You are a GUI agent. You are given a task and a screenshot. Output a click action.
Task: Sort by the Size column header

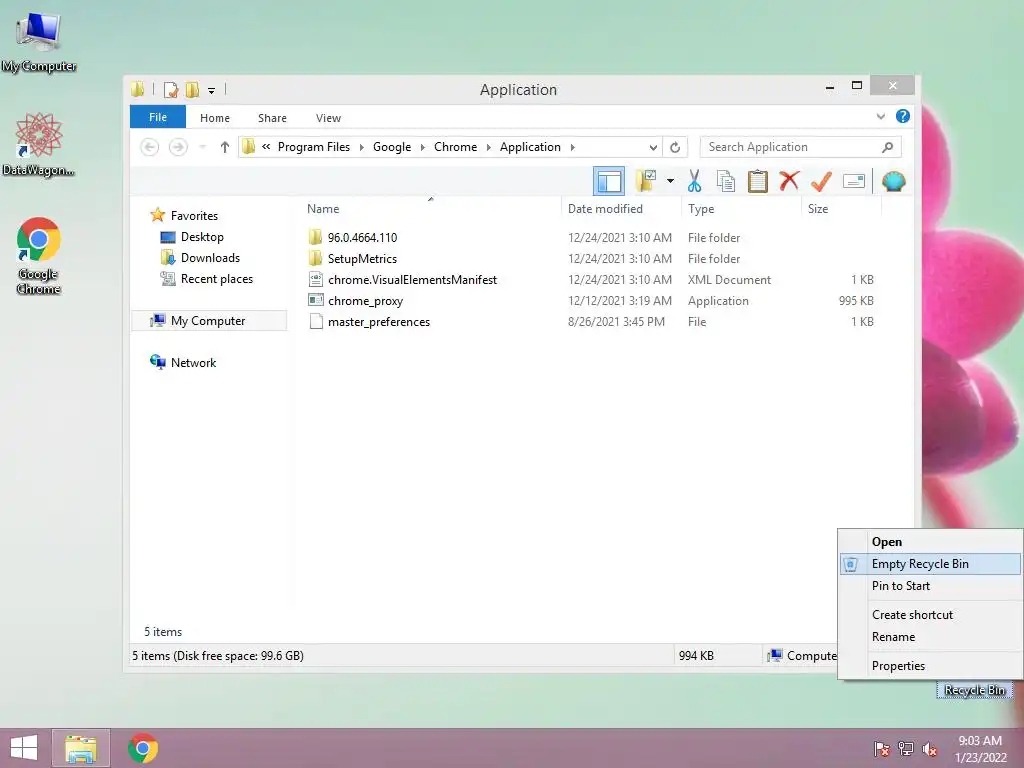point(818,209)
